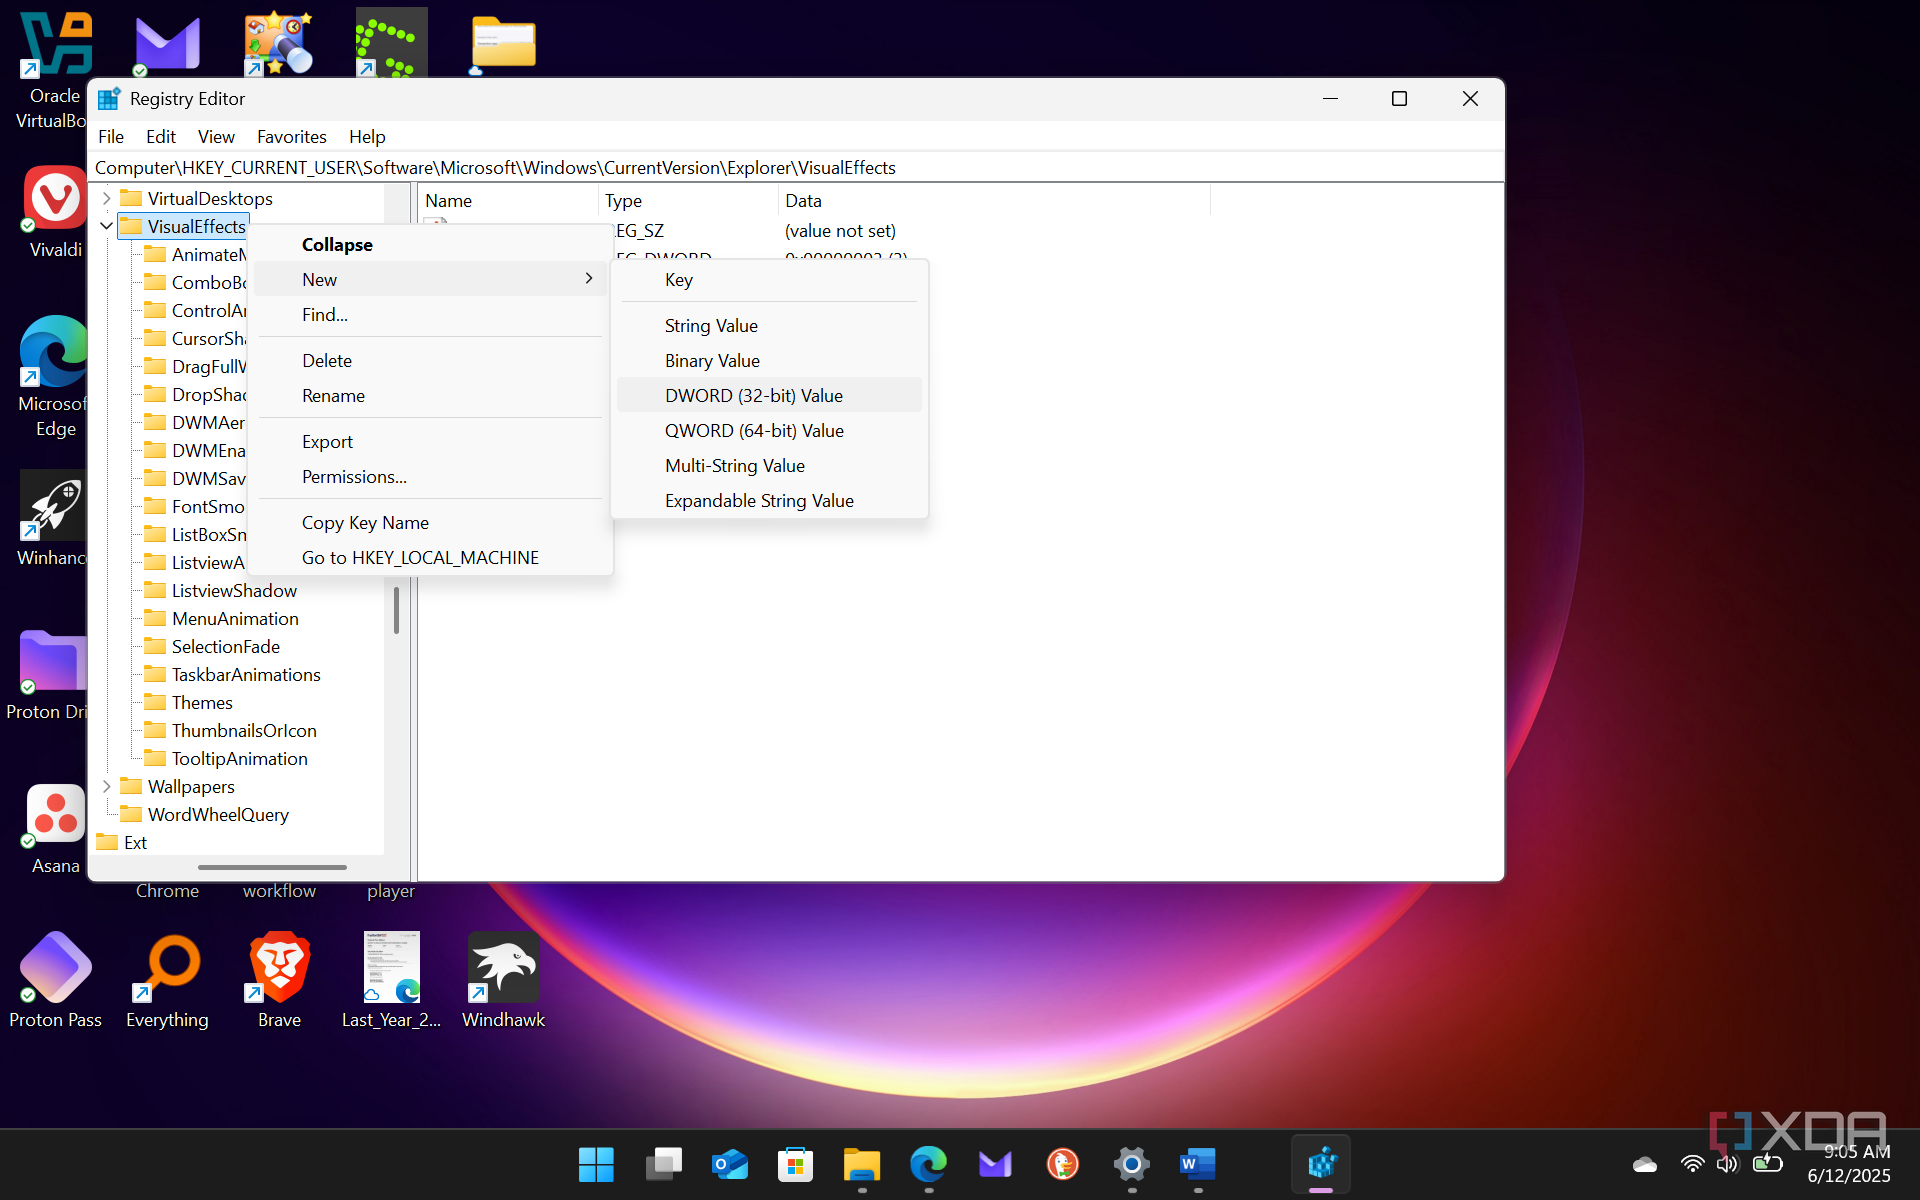Open Settings gear in the taskbar
Image resolution: width=1920 pixels, height=1200 pixels.
coord(1131,1164)
